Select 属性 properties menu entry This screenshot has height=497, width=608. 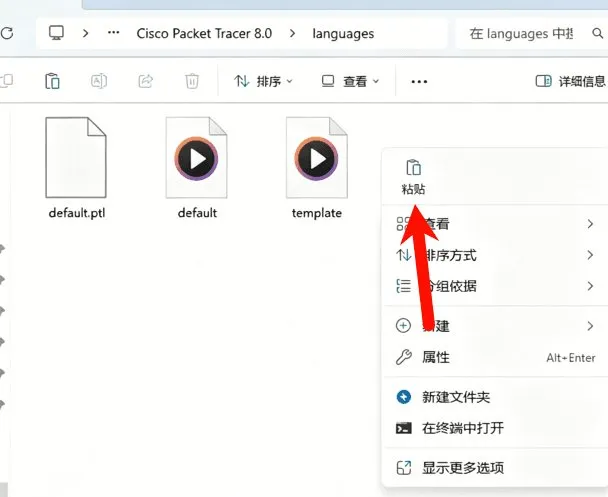pos(495,357)
